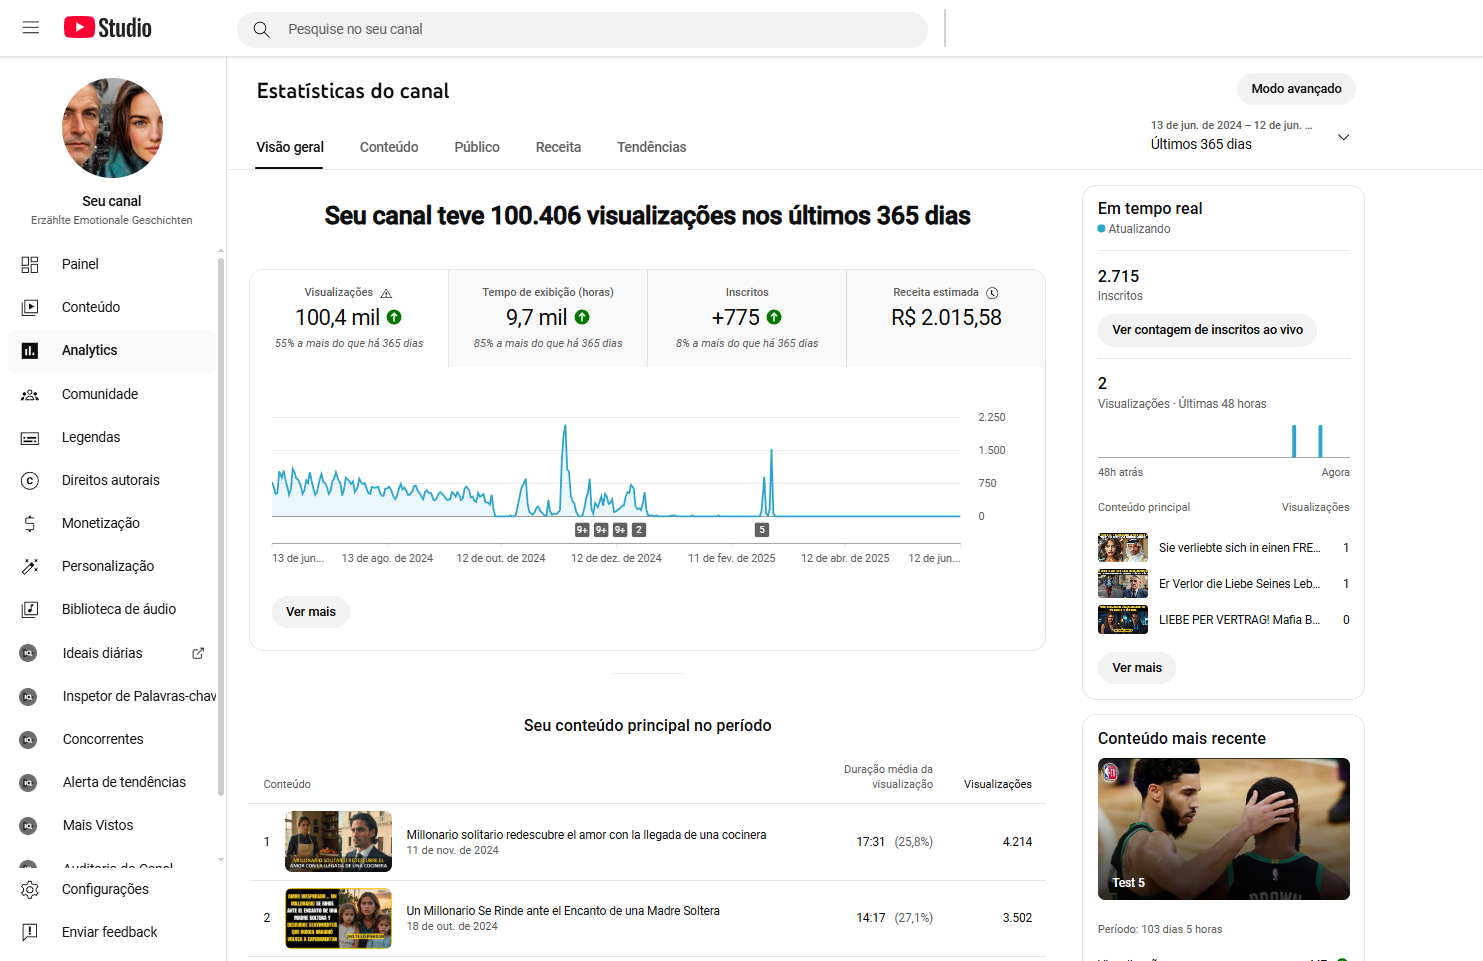Viewport: 1483px width, 961px height.
Task: Click the Ideais diárias extension icon
Action: (29, 653)
